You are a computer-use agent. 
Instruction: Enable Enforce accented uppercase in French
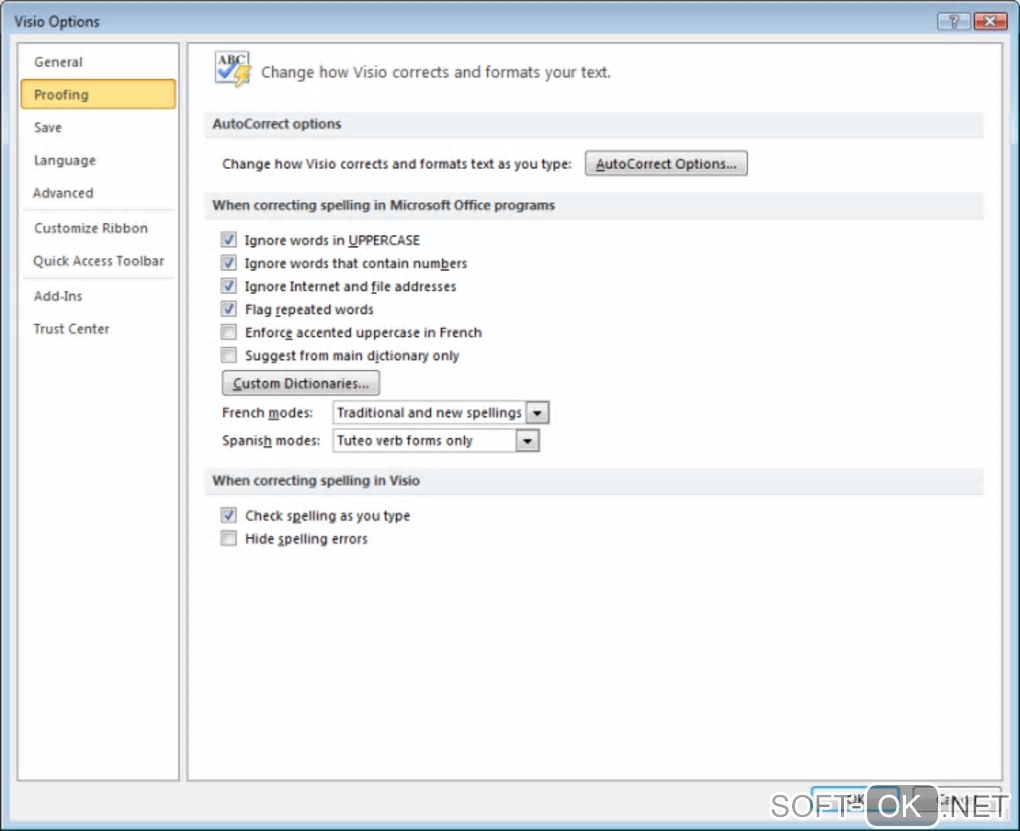click(228, 332)
